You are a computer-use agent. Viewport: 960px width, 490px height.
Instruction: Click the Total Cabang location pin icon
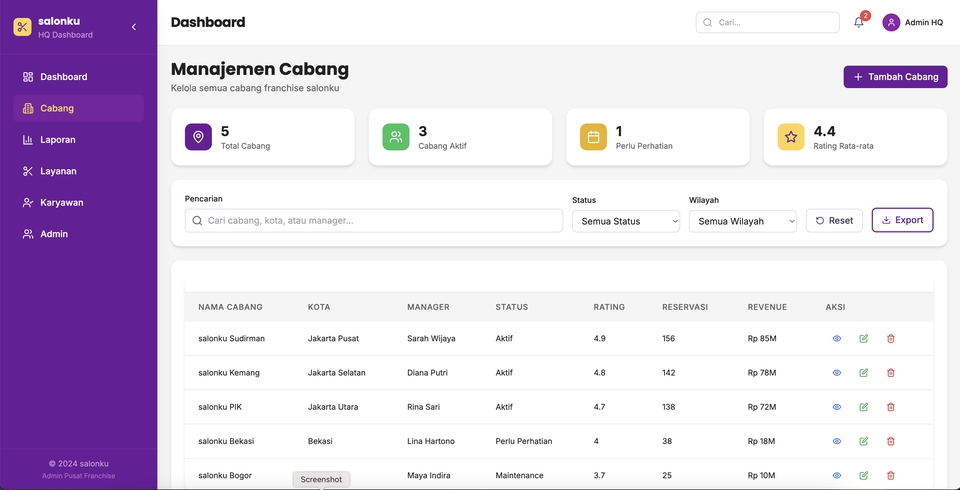coord(198,137)
